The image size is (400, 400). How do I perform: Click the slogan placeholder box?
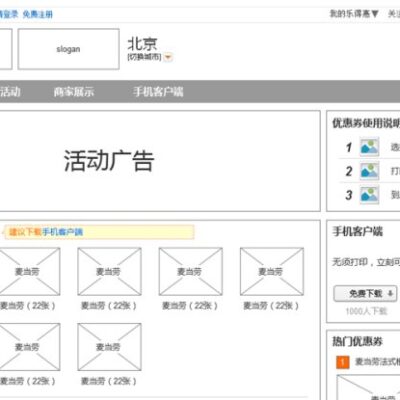(69, 49)
